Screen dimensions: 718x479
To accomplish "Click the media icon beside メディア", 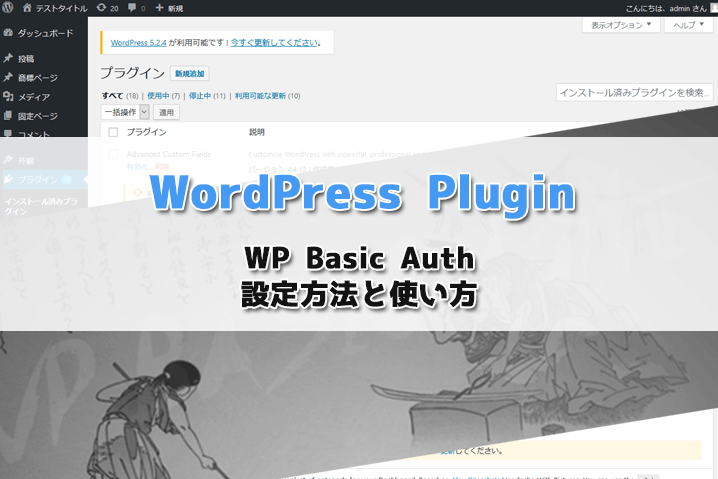I will 8,96.
